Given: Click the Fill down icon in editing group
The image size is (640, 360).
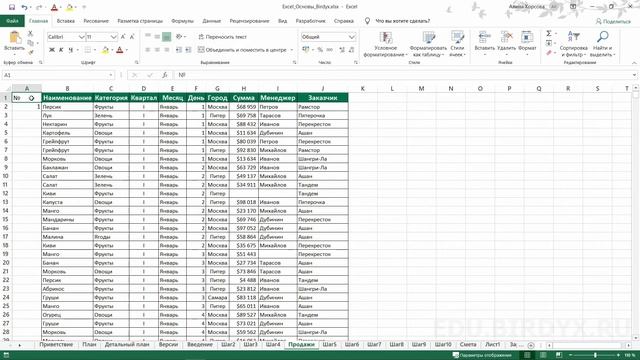Looking at the screenshot, I should 549,43.
